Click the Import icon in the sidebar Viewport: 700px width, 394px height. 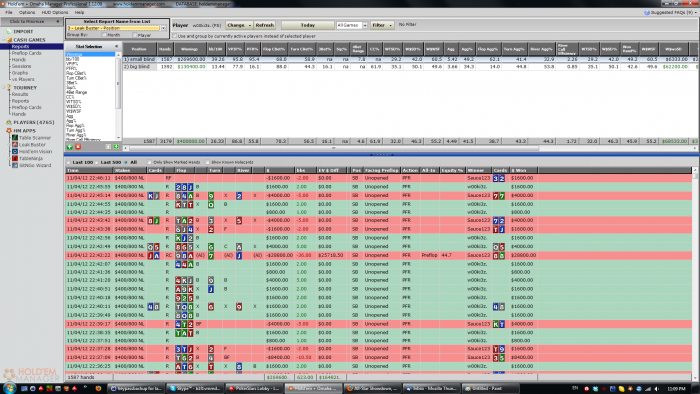point(8,32)
